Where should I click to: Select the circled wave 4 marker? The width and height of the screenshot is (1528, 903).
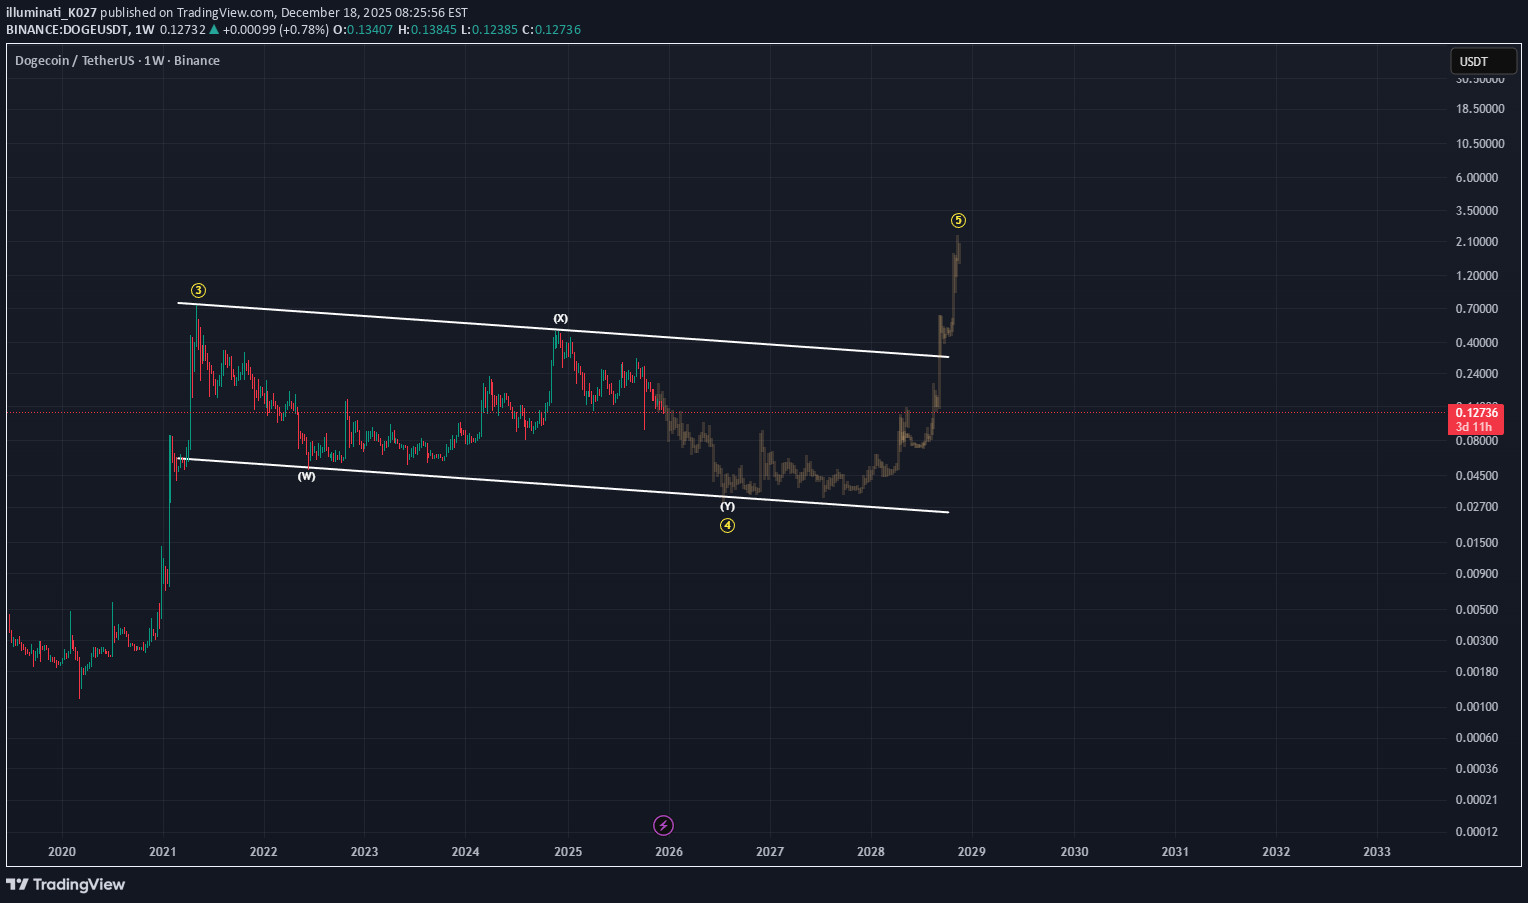pyautogui.click(x=727, y=524)
